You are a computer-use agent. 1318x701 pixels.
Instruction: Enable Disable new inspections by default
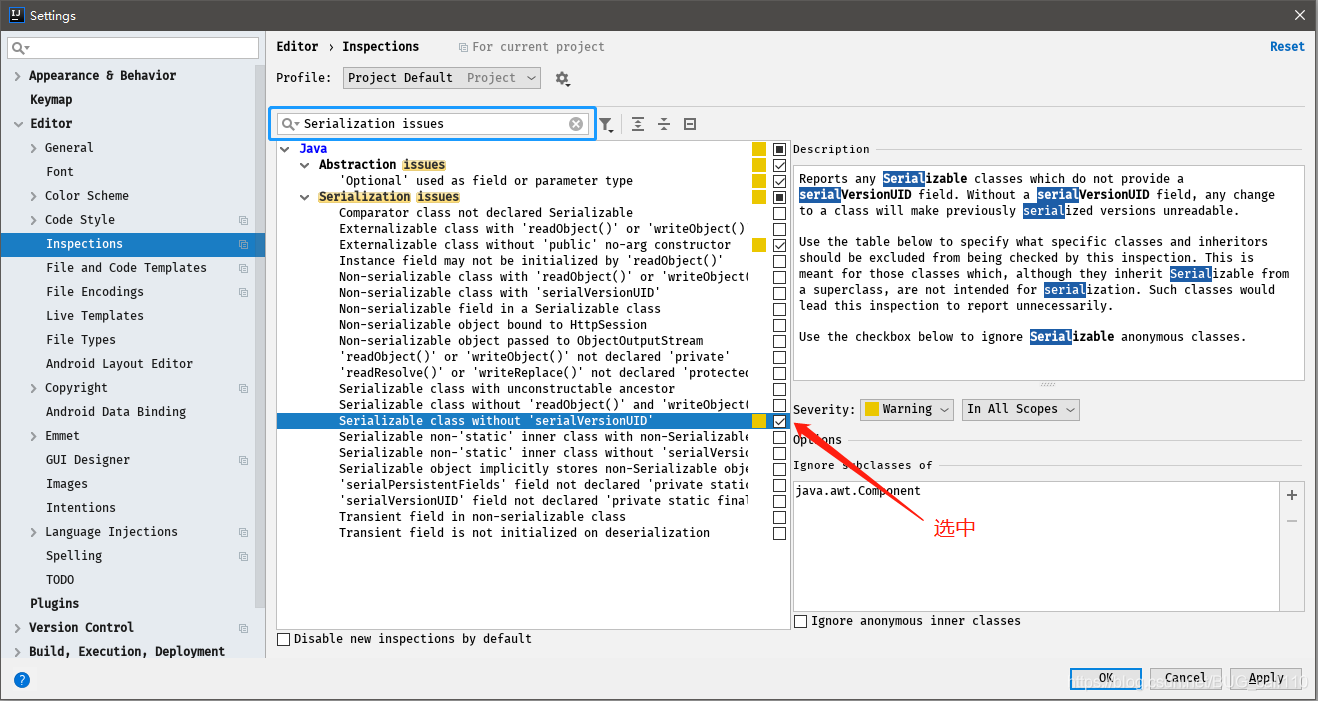283,638
